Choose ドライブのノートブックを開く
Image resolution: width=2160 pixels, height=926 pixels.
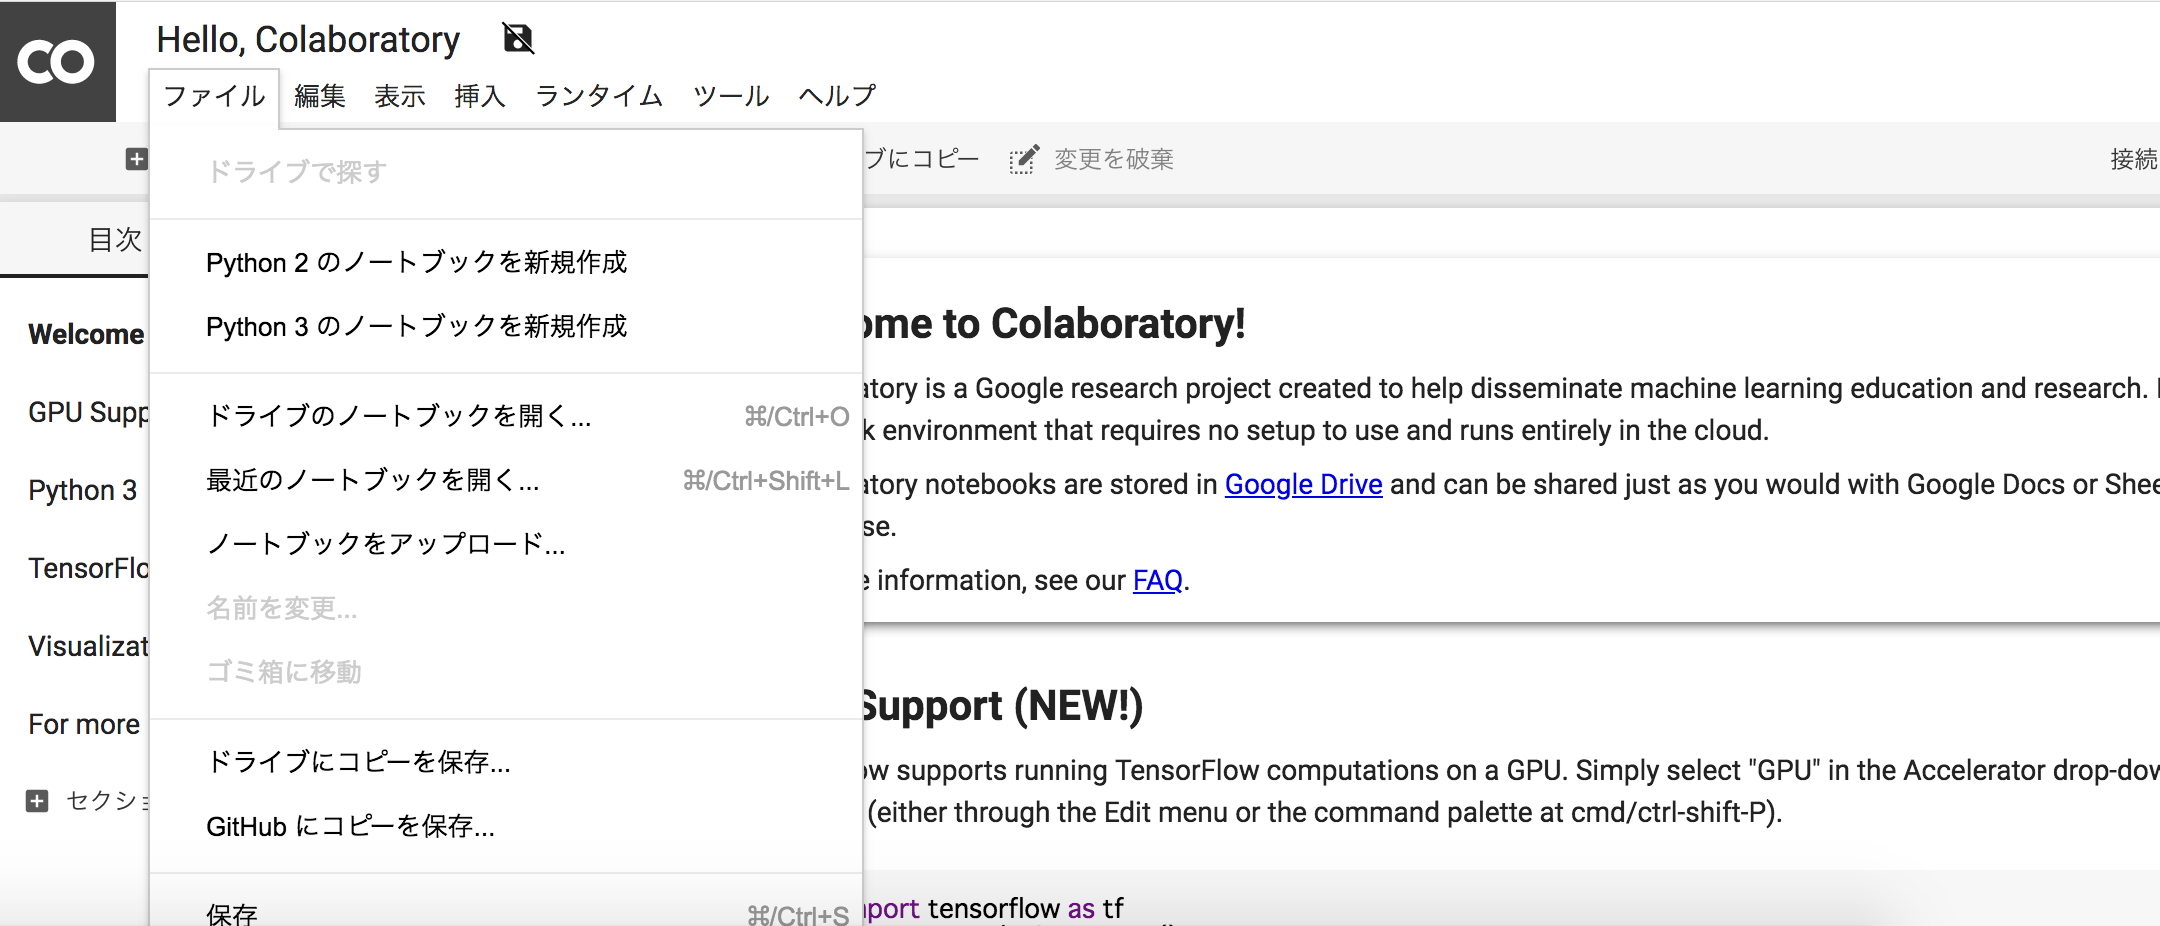(506, 416)
